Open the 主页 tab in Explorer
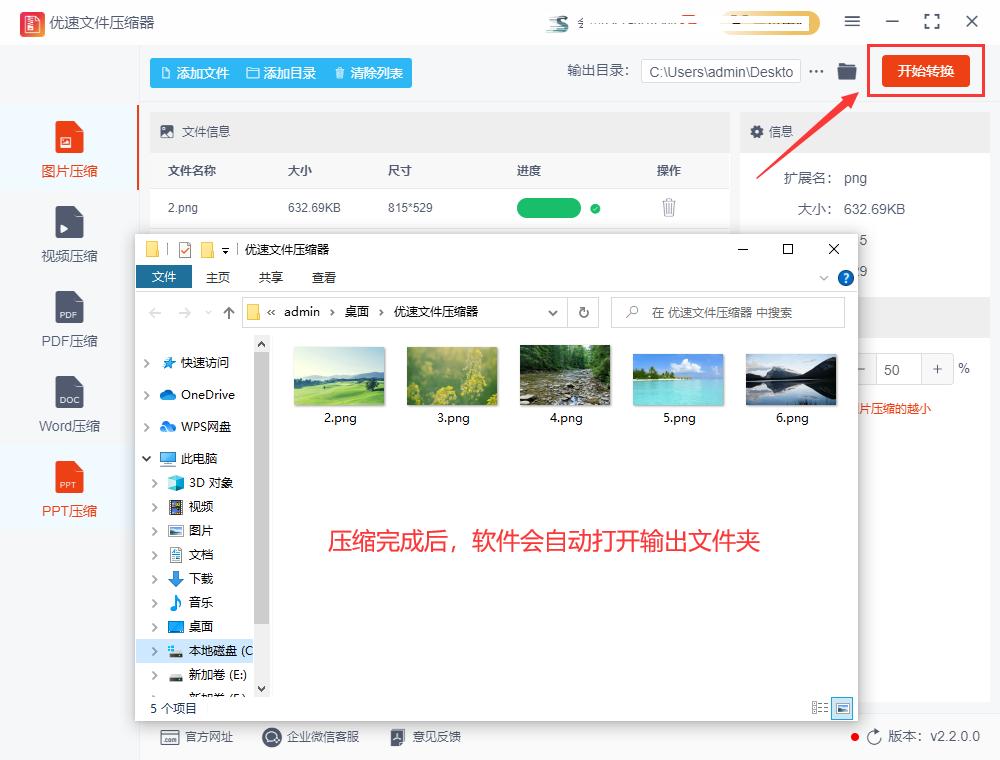This screenshot has height=760, width=1000. [x=218, y=277]
